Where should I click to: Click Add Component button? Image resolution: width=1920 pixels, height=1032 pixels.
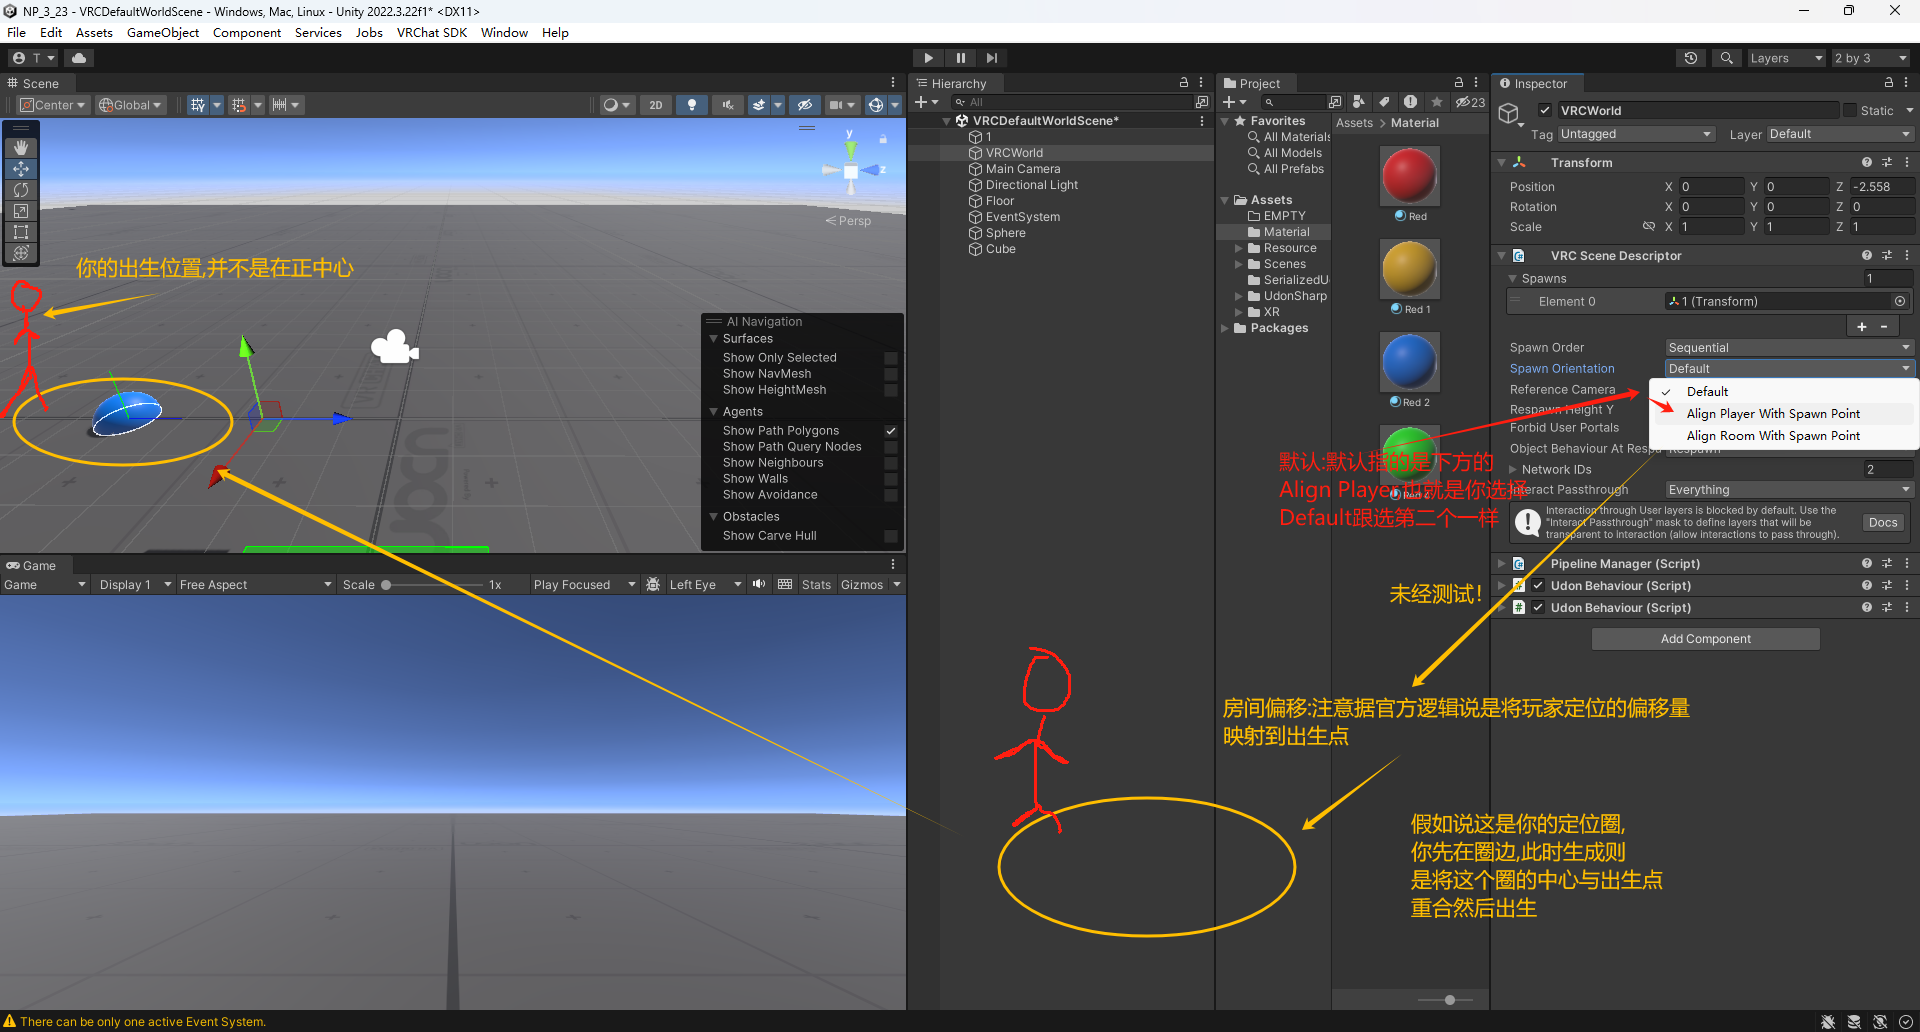pos(1705,639)
